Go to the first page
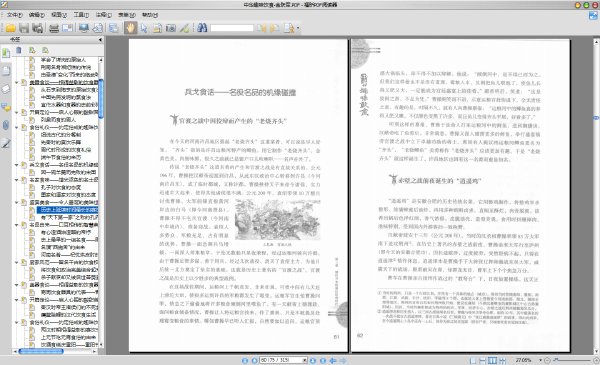Screen dimensions: 600x365 pos(245,360)
